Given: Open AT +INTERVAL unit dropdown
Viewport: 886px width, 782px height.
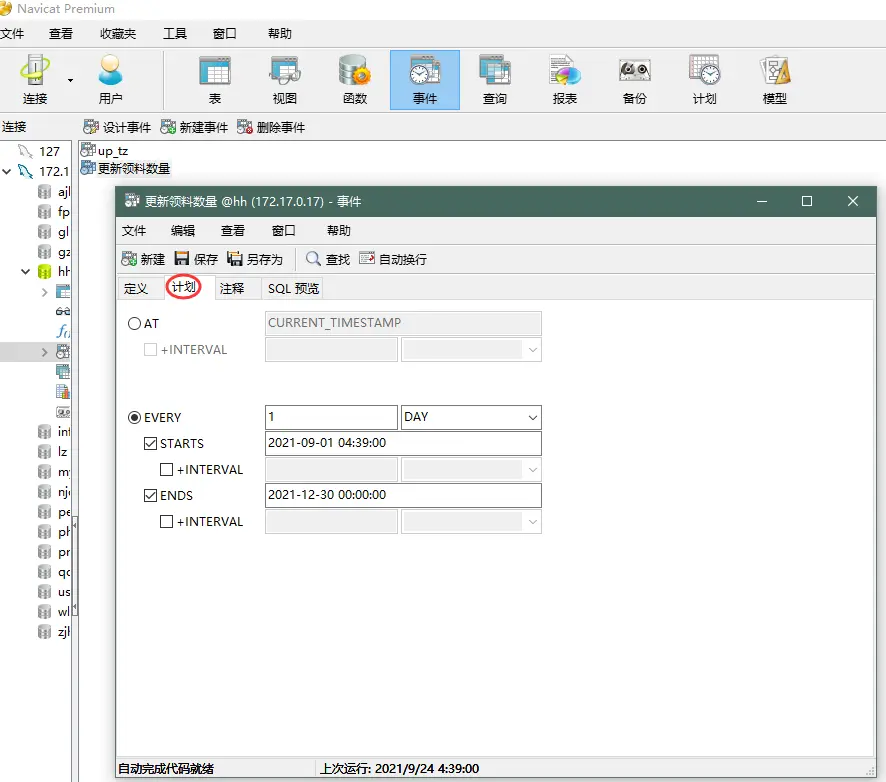Looking at the screenshot, I should [x=532, y=350].
